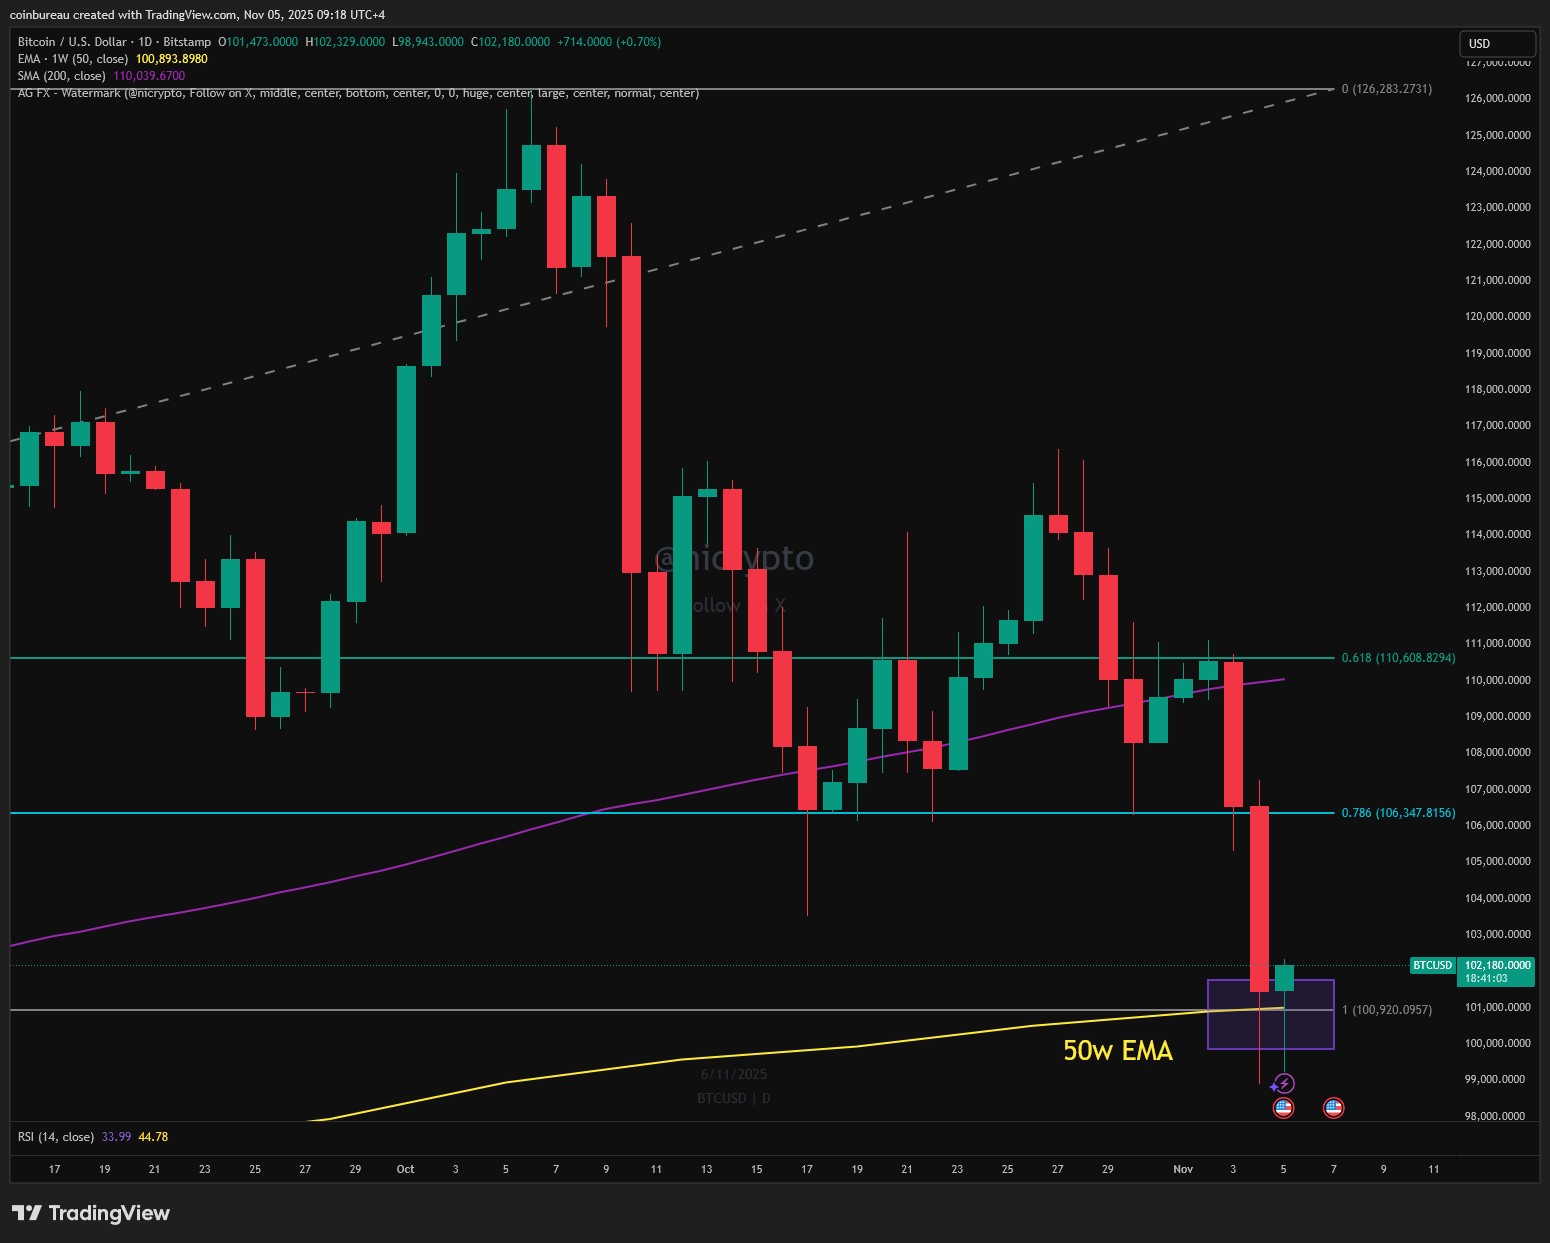This screenshot has width=1550, height=1243.
Task: Select the 0.786 Fibonacci level label
Action: (1398, 813)
